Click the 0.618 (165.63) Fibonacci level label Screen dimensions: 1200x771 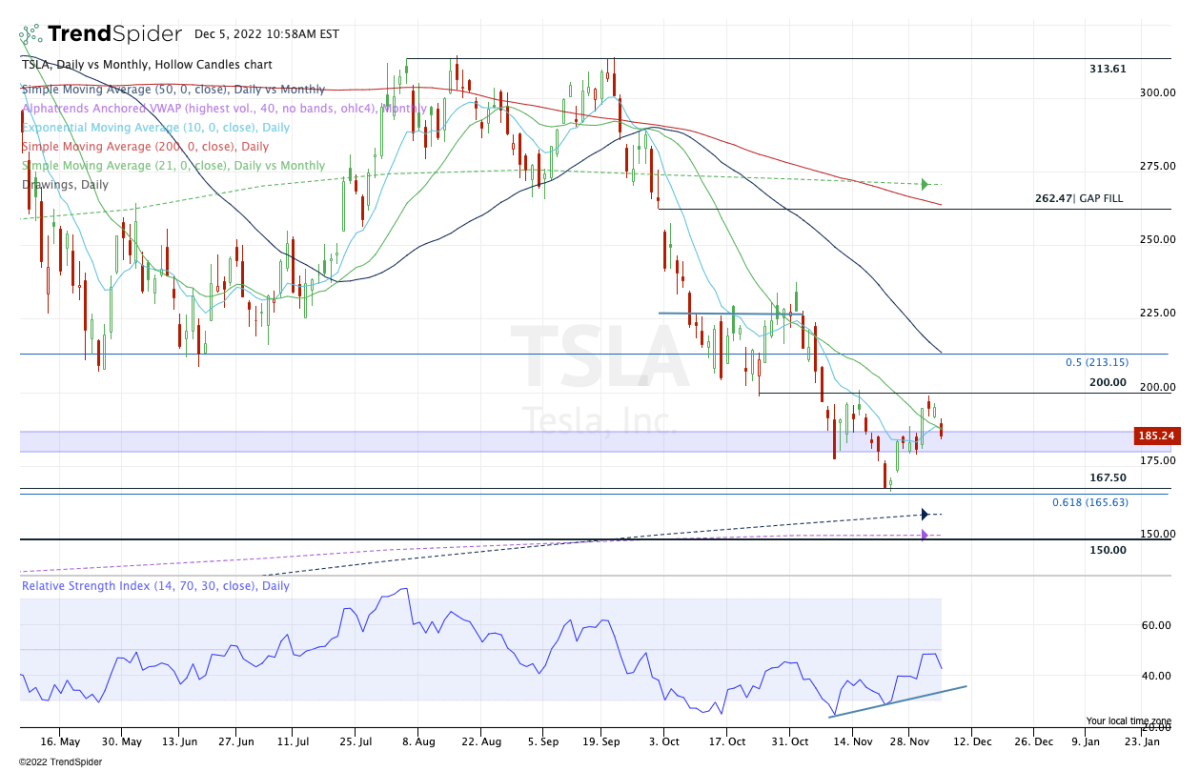point(1089,502)
